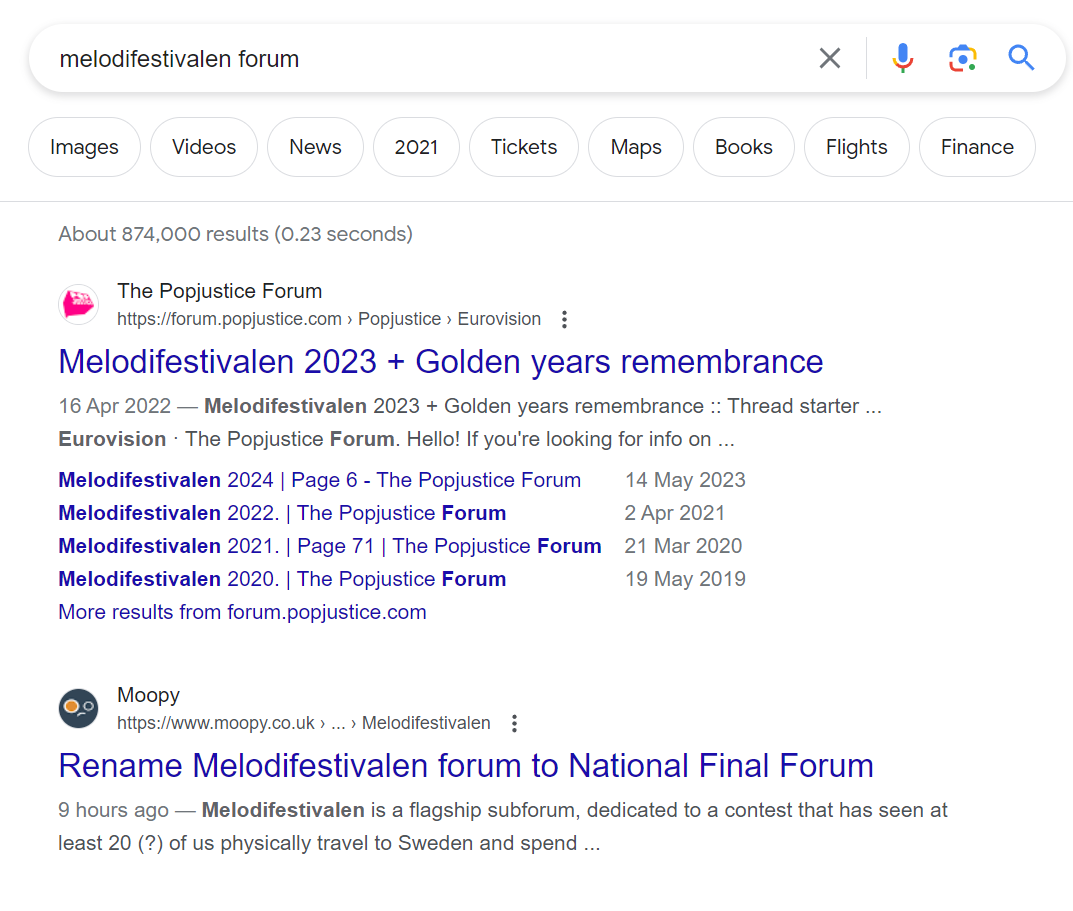Screen dimensions: 1073x911
Task: Open 'Rename Melodifestivalen forum to National Final Forum'
Action: click(x=466, y=766)
